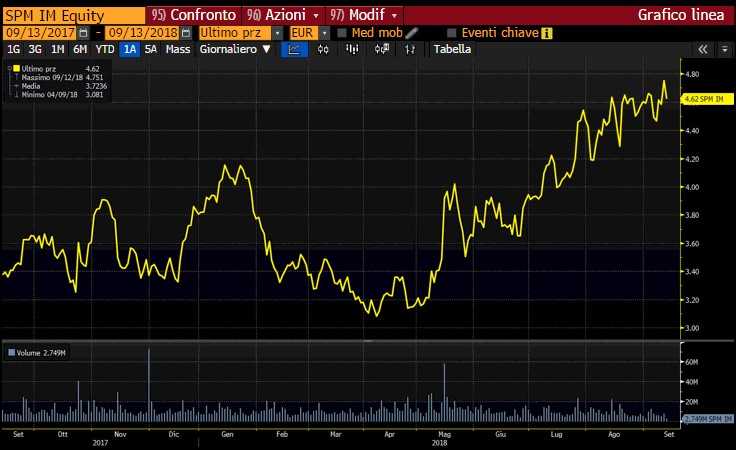Open the start date calendar picker

tap(84, 33)
